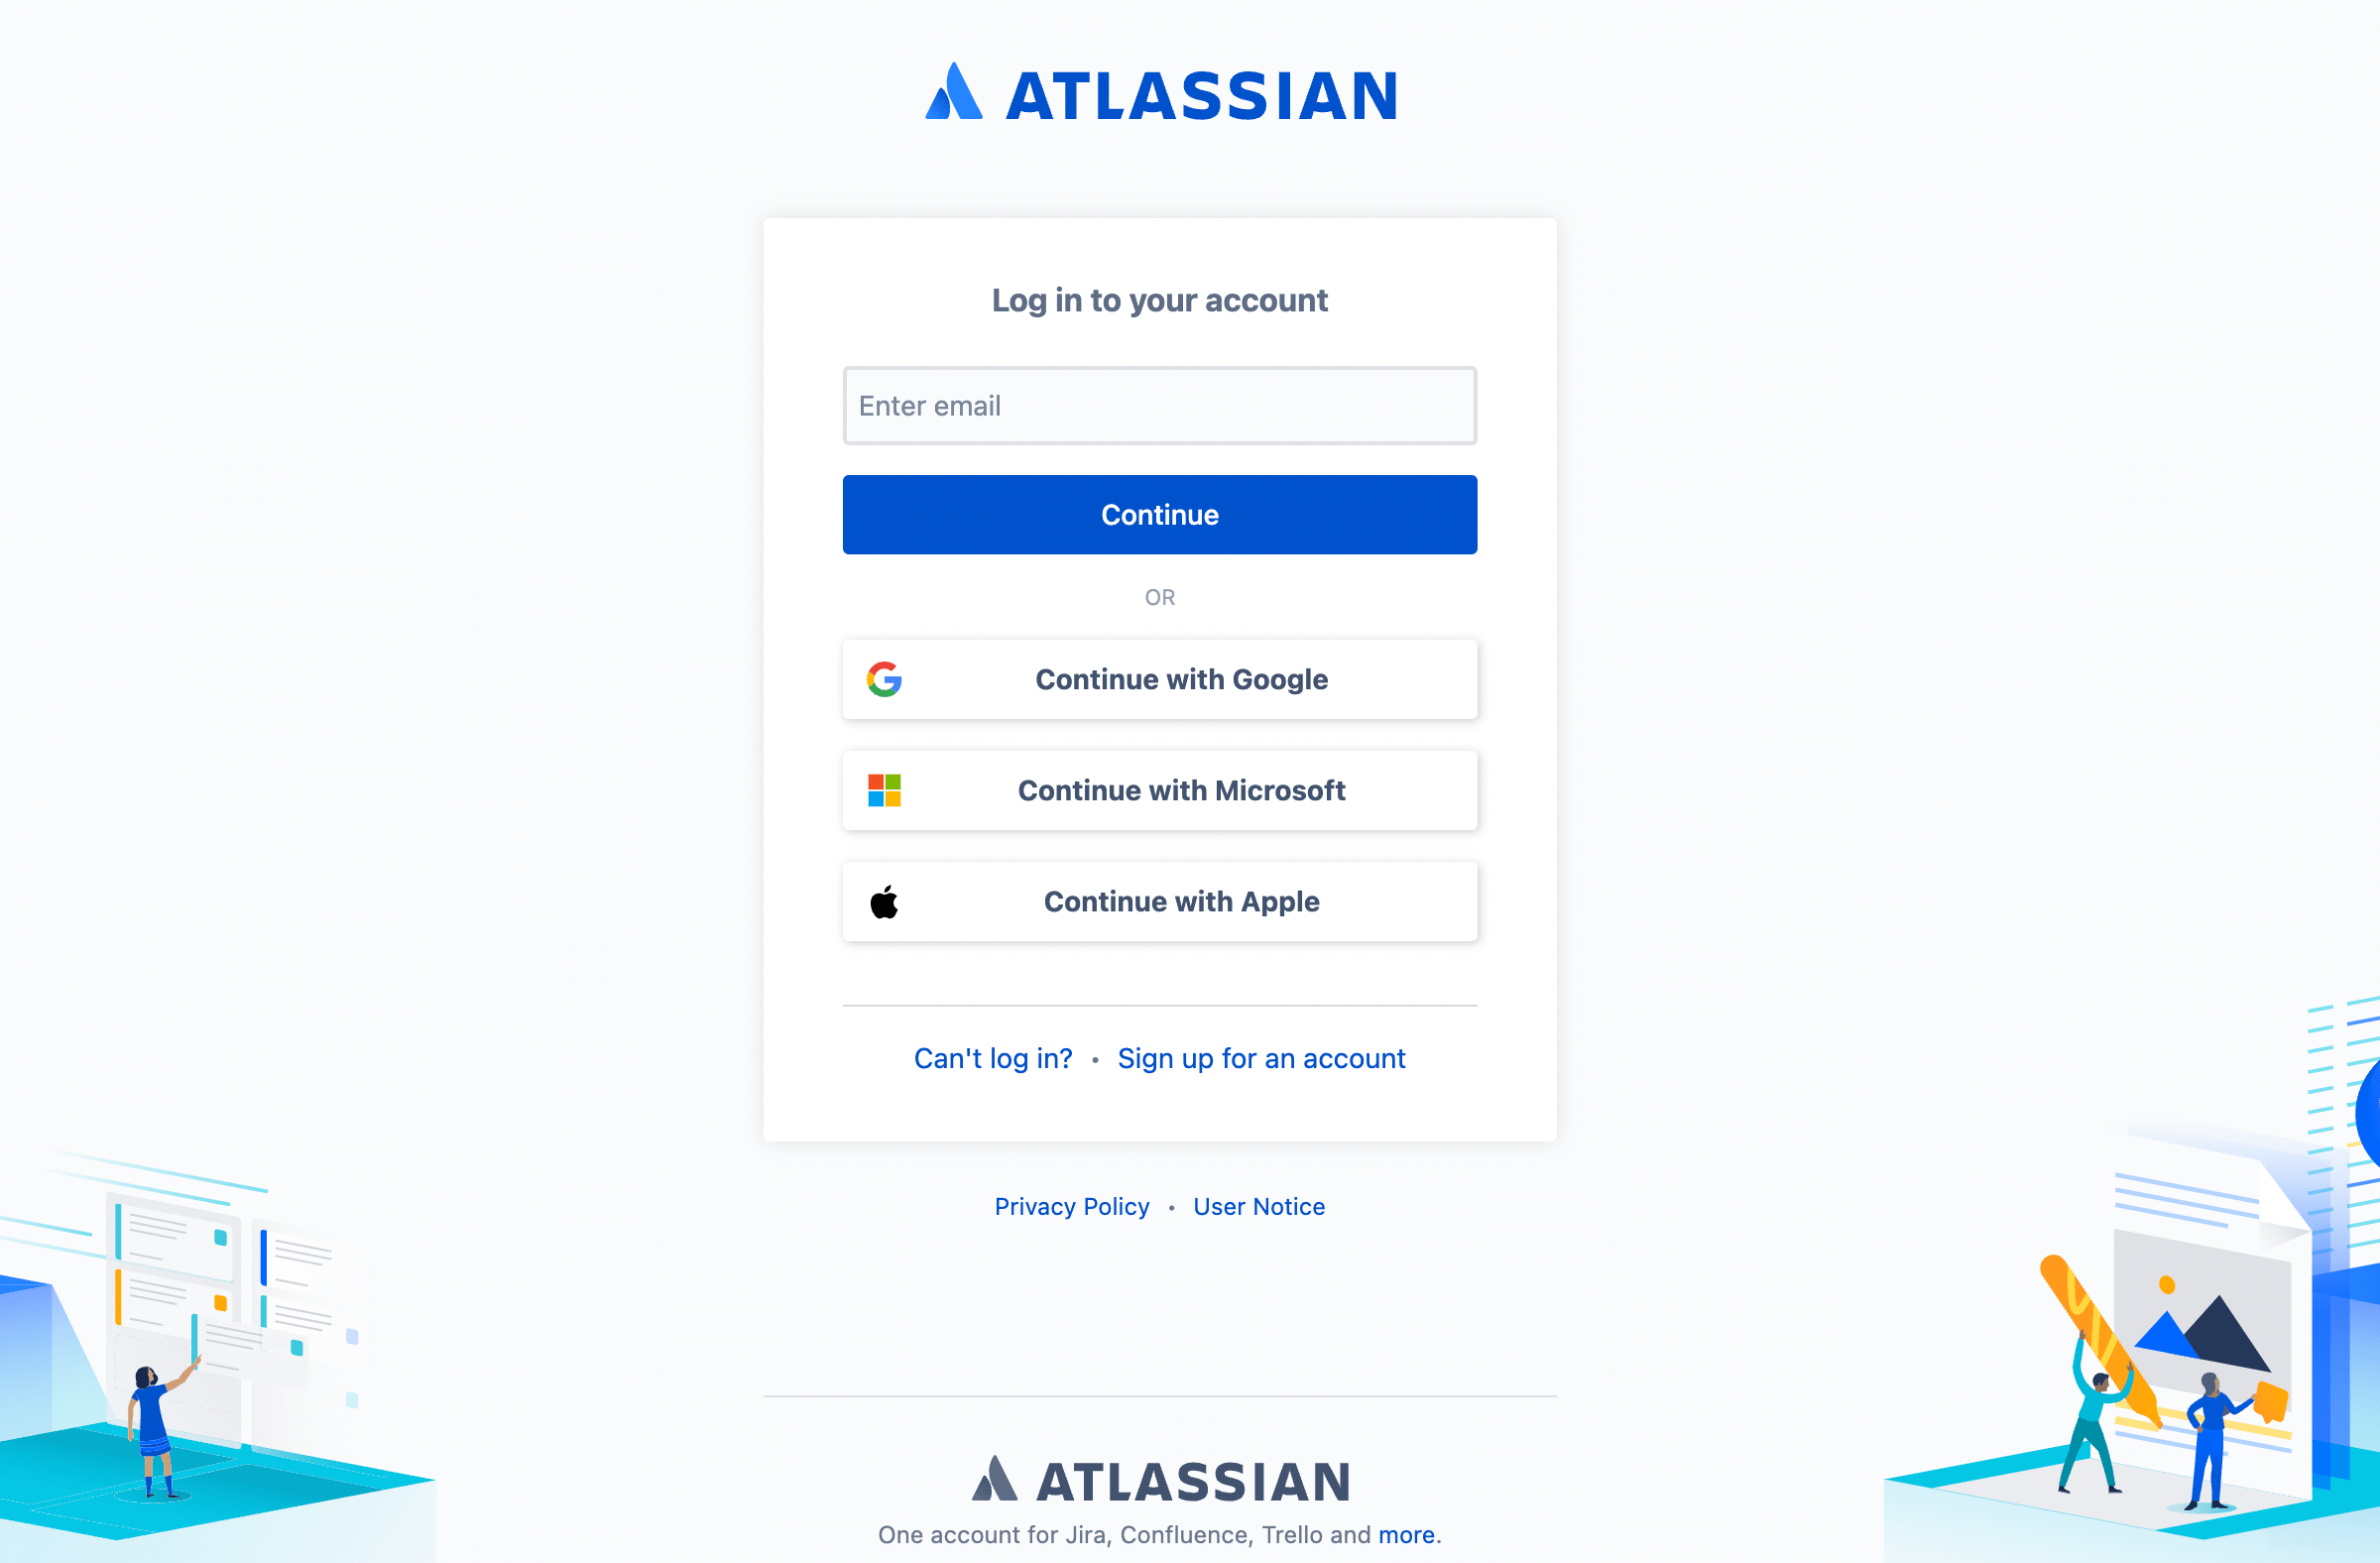Select the Continue with Apple option

[x=1159, y=902]
